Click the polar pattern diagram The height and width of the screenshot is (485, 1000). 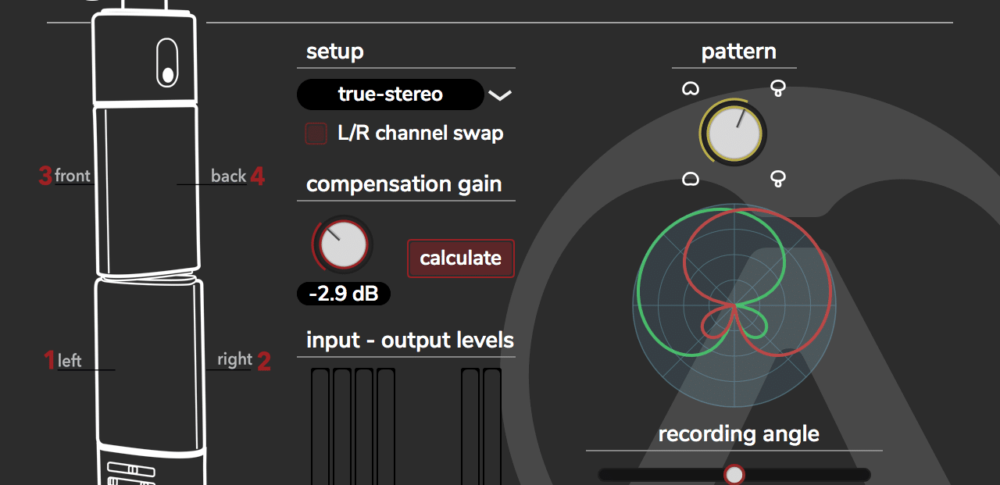tap(734, 304)
